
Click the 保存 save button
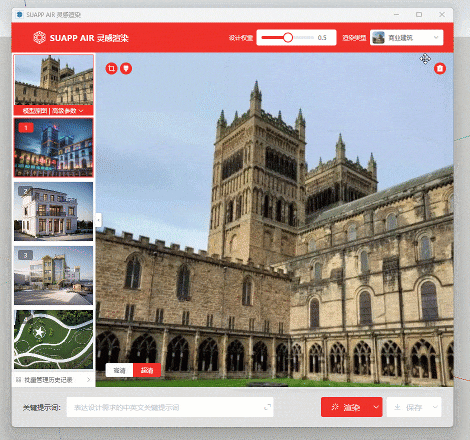pyautogui.click(x=408, y=407)
